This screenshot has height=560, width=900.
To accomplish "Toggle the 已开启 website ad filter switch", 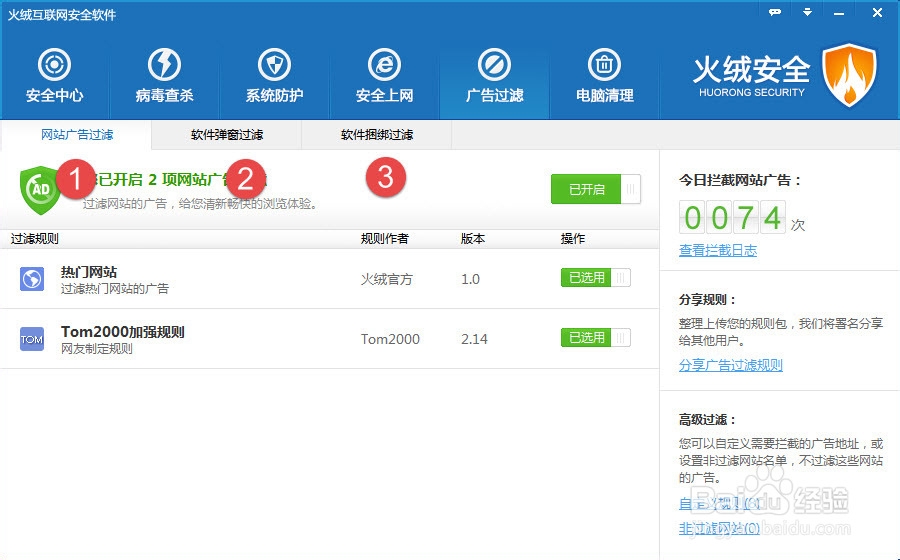I will (596, 189).
